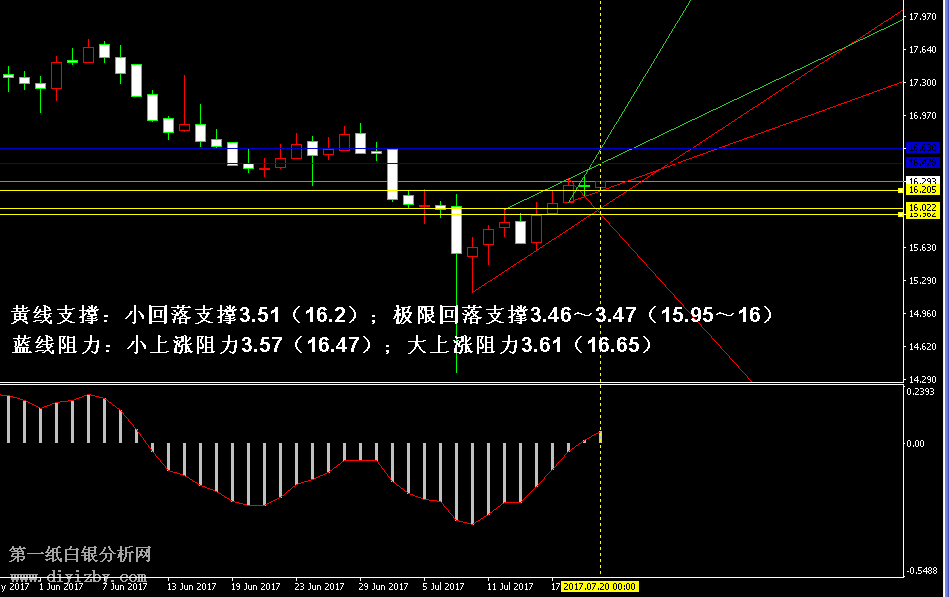The image size is (949, 597).
Task: Click the -0.5488 indicator scale value
Action: tap(921, 571)
